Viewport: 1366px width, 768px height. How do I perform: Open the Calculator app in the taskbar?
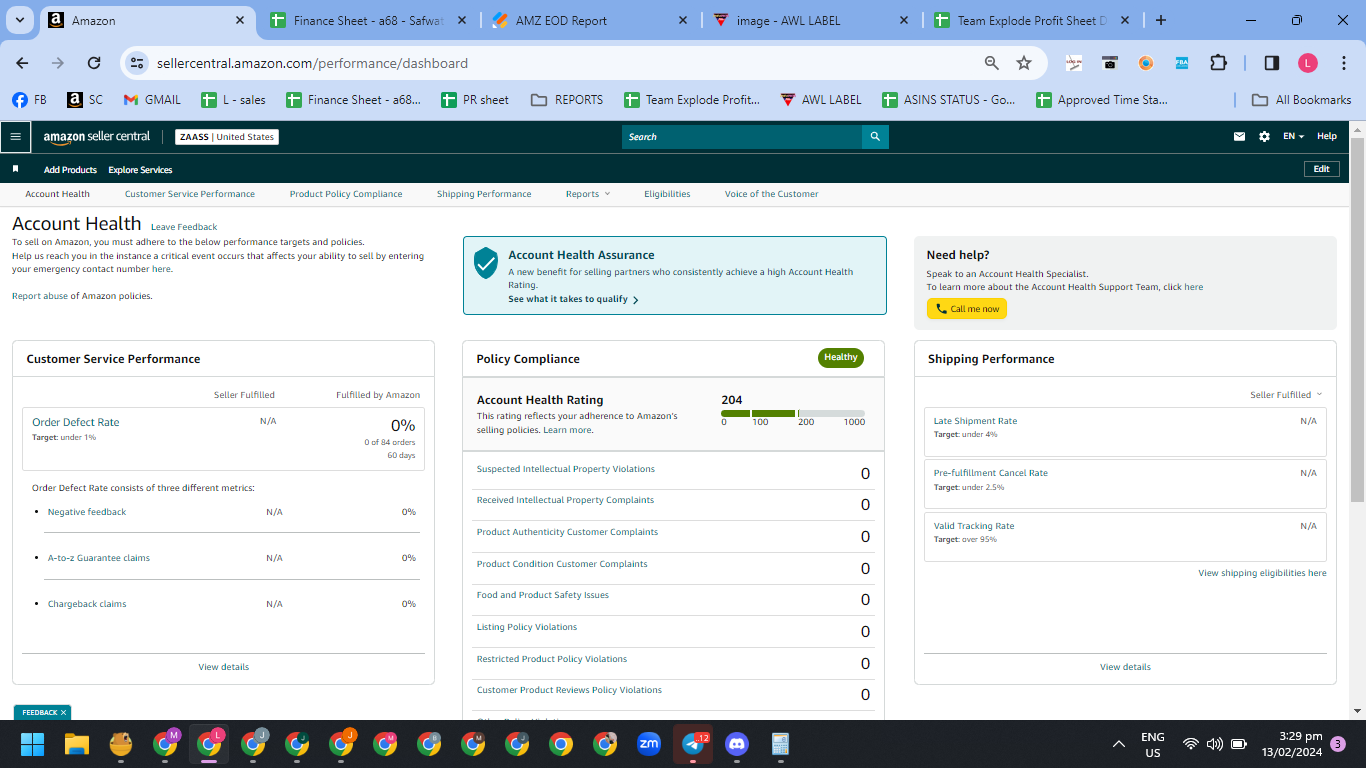(781, 744)
